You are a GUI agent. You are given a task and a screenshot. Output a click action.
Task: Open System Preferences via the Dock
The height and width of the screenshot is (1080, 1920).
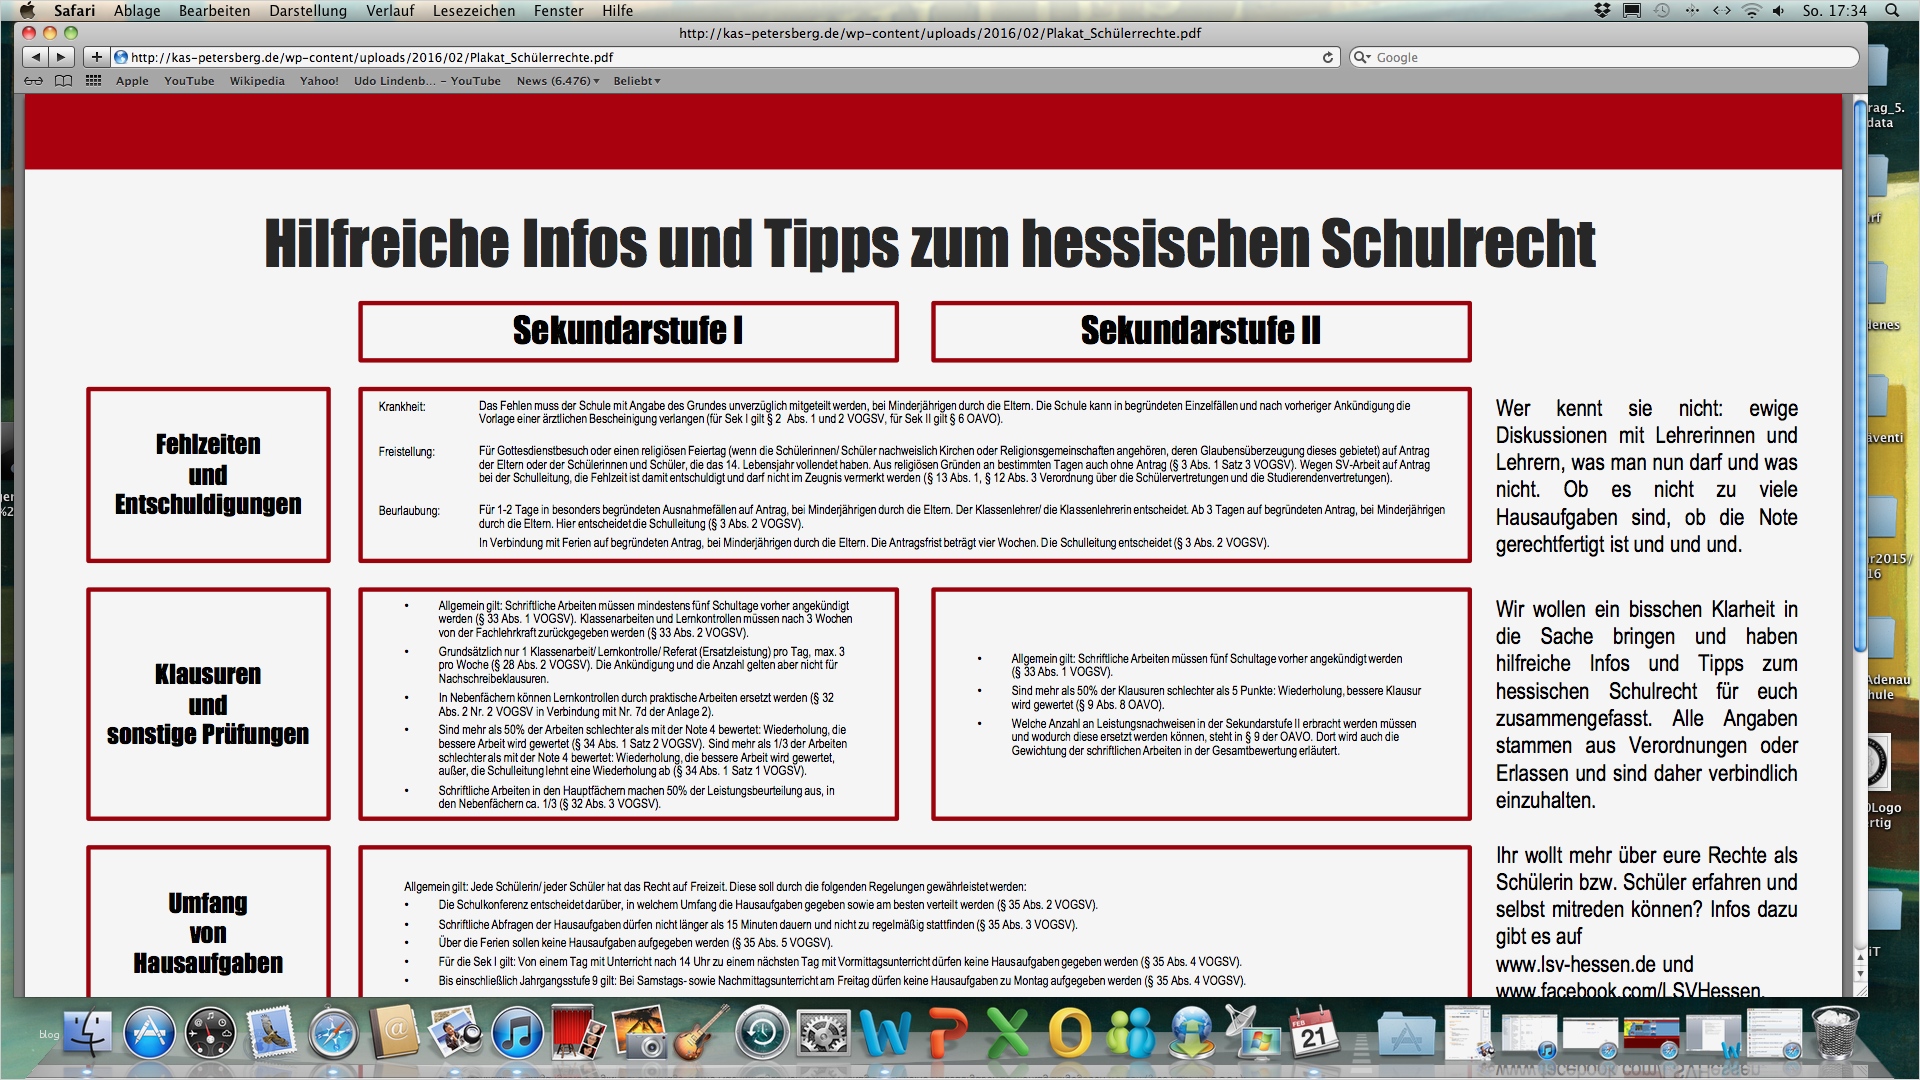click(822, 1032)
